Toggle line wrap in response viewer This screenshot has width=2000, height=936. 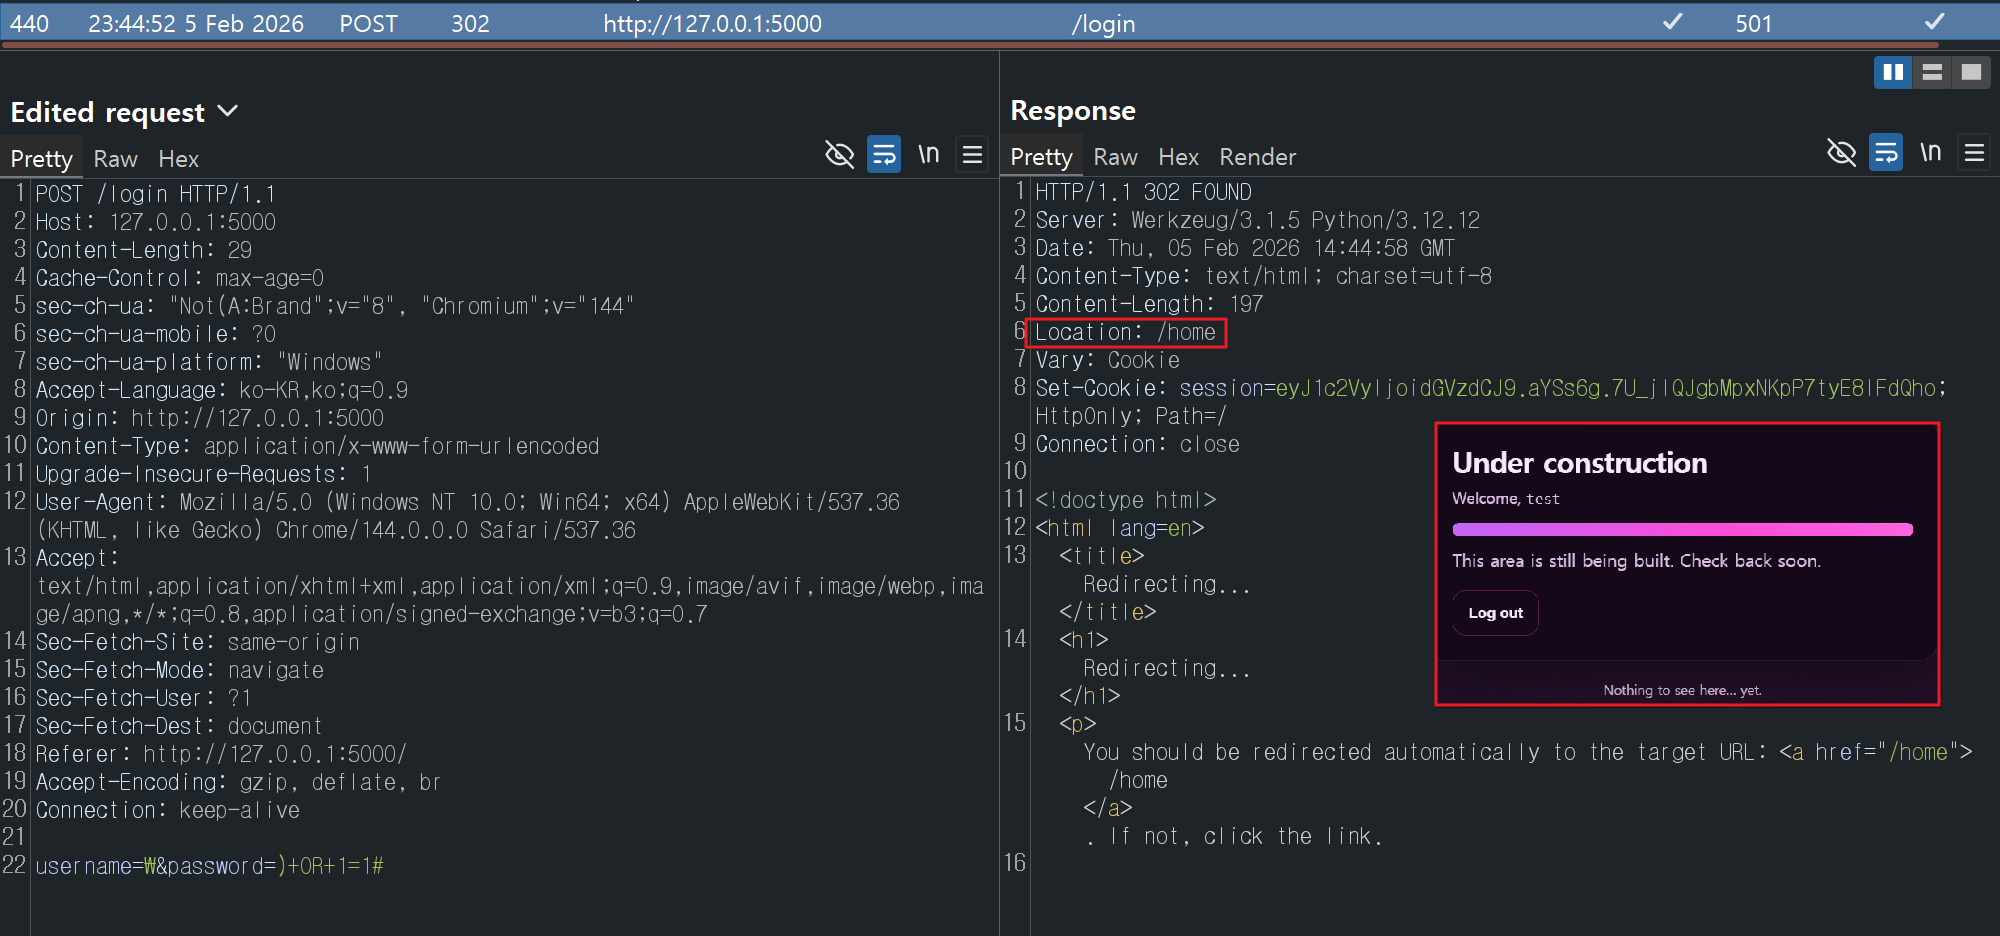tap(1886, 152)
